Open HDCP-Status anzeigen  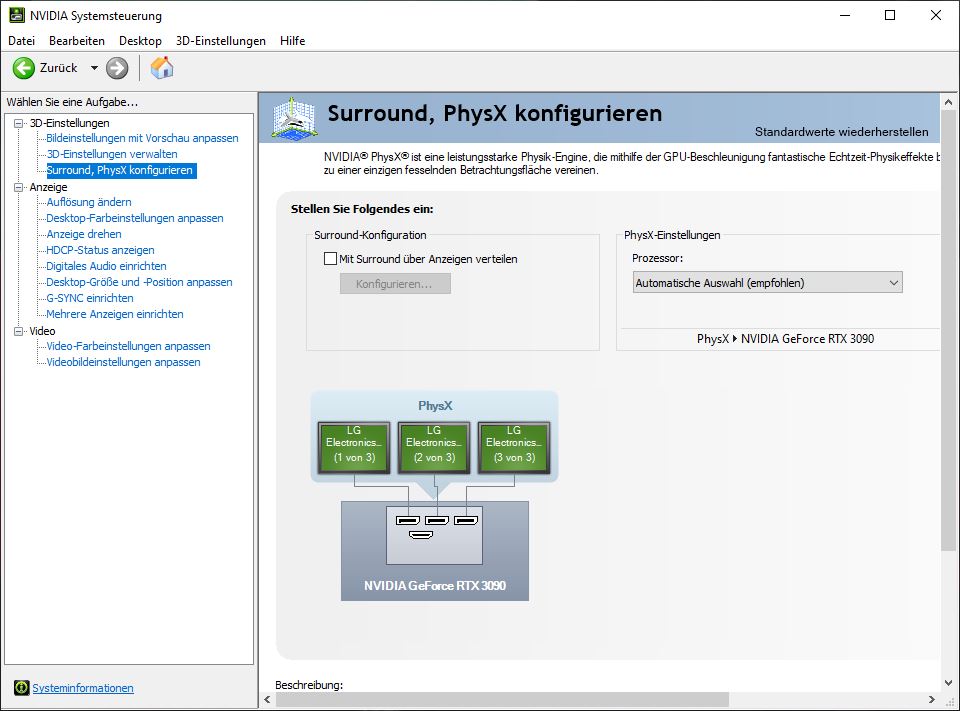point(100,250)
